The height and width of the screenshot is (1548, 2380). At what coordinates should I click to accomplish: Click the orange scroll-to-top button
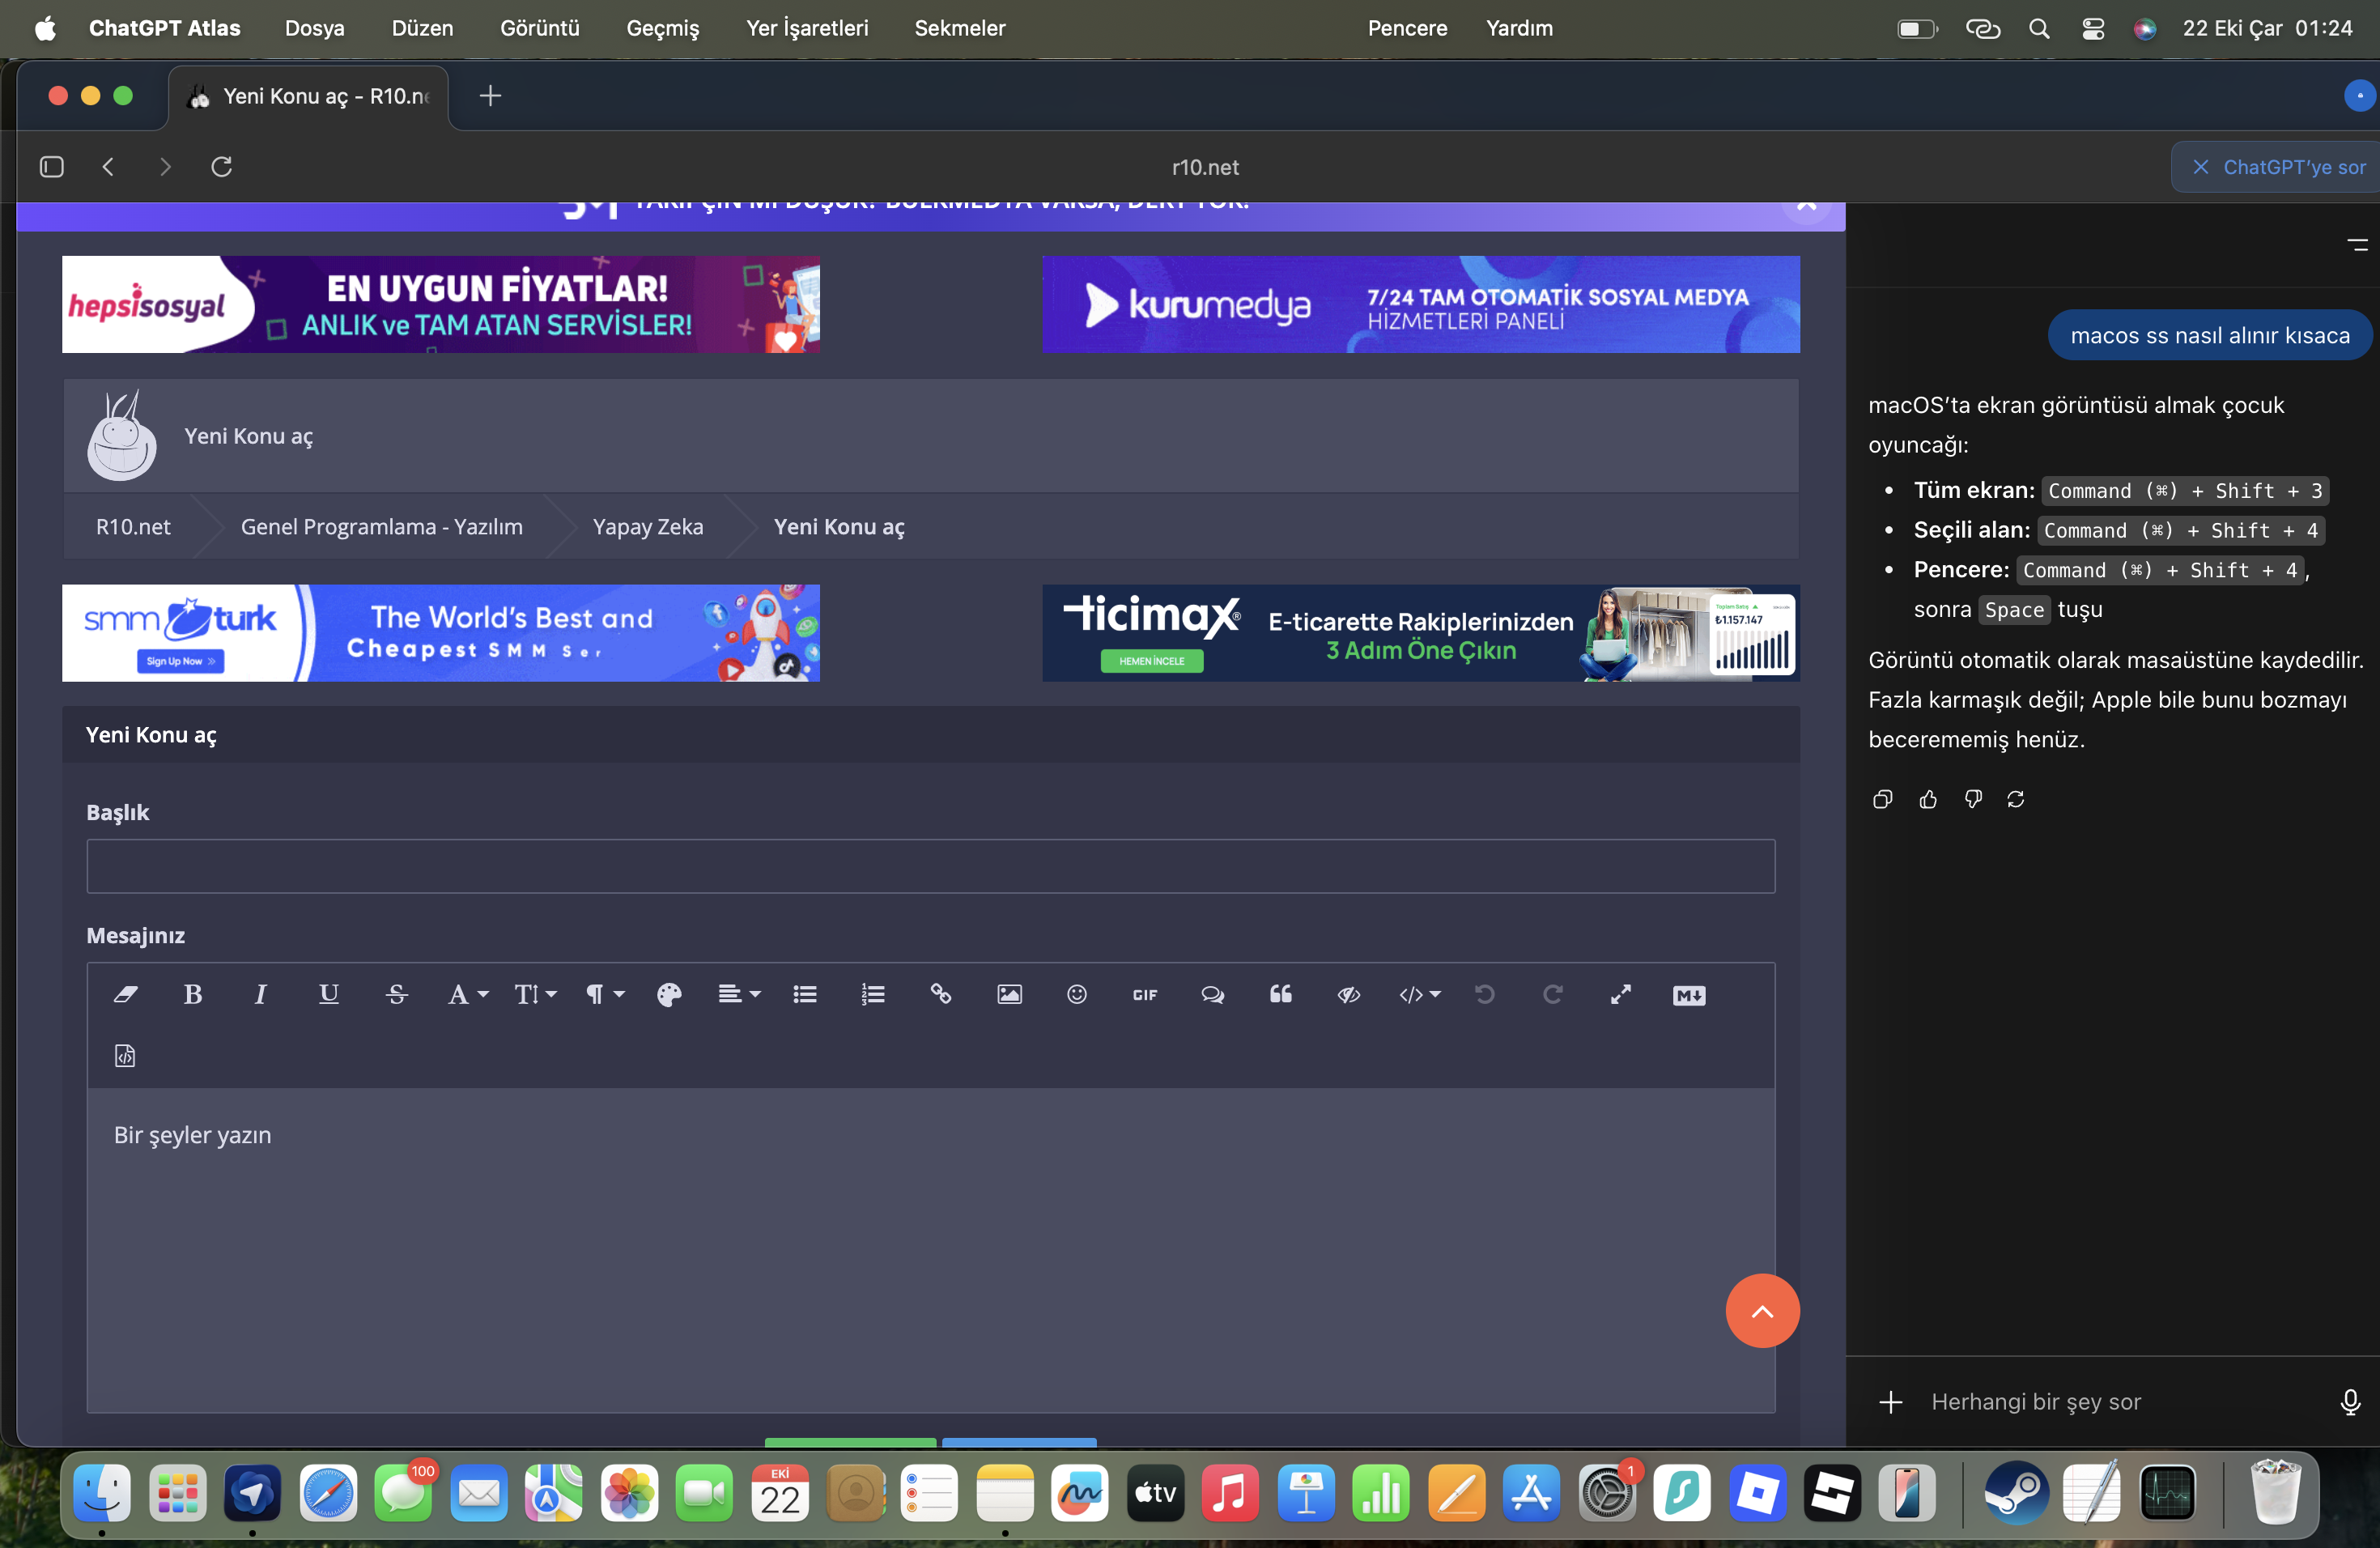click(x=1762, y=1310)
